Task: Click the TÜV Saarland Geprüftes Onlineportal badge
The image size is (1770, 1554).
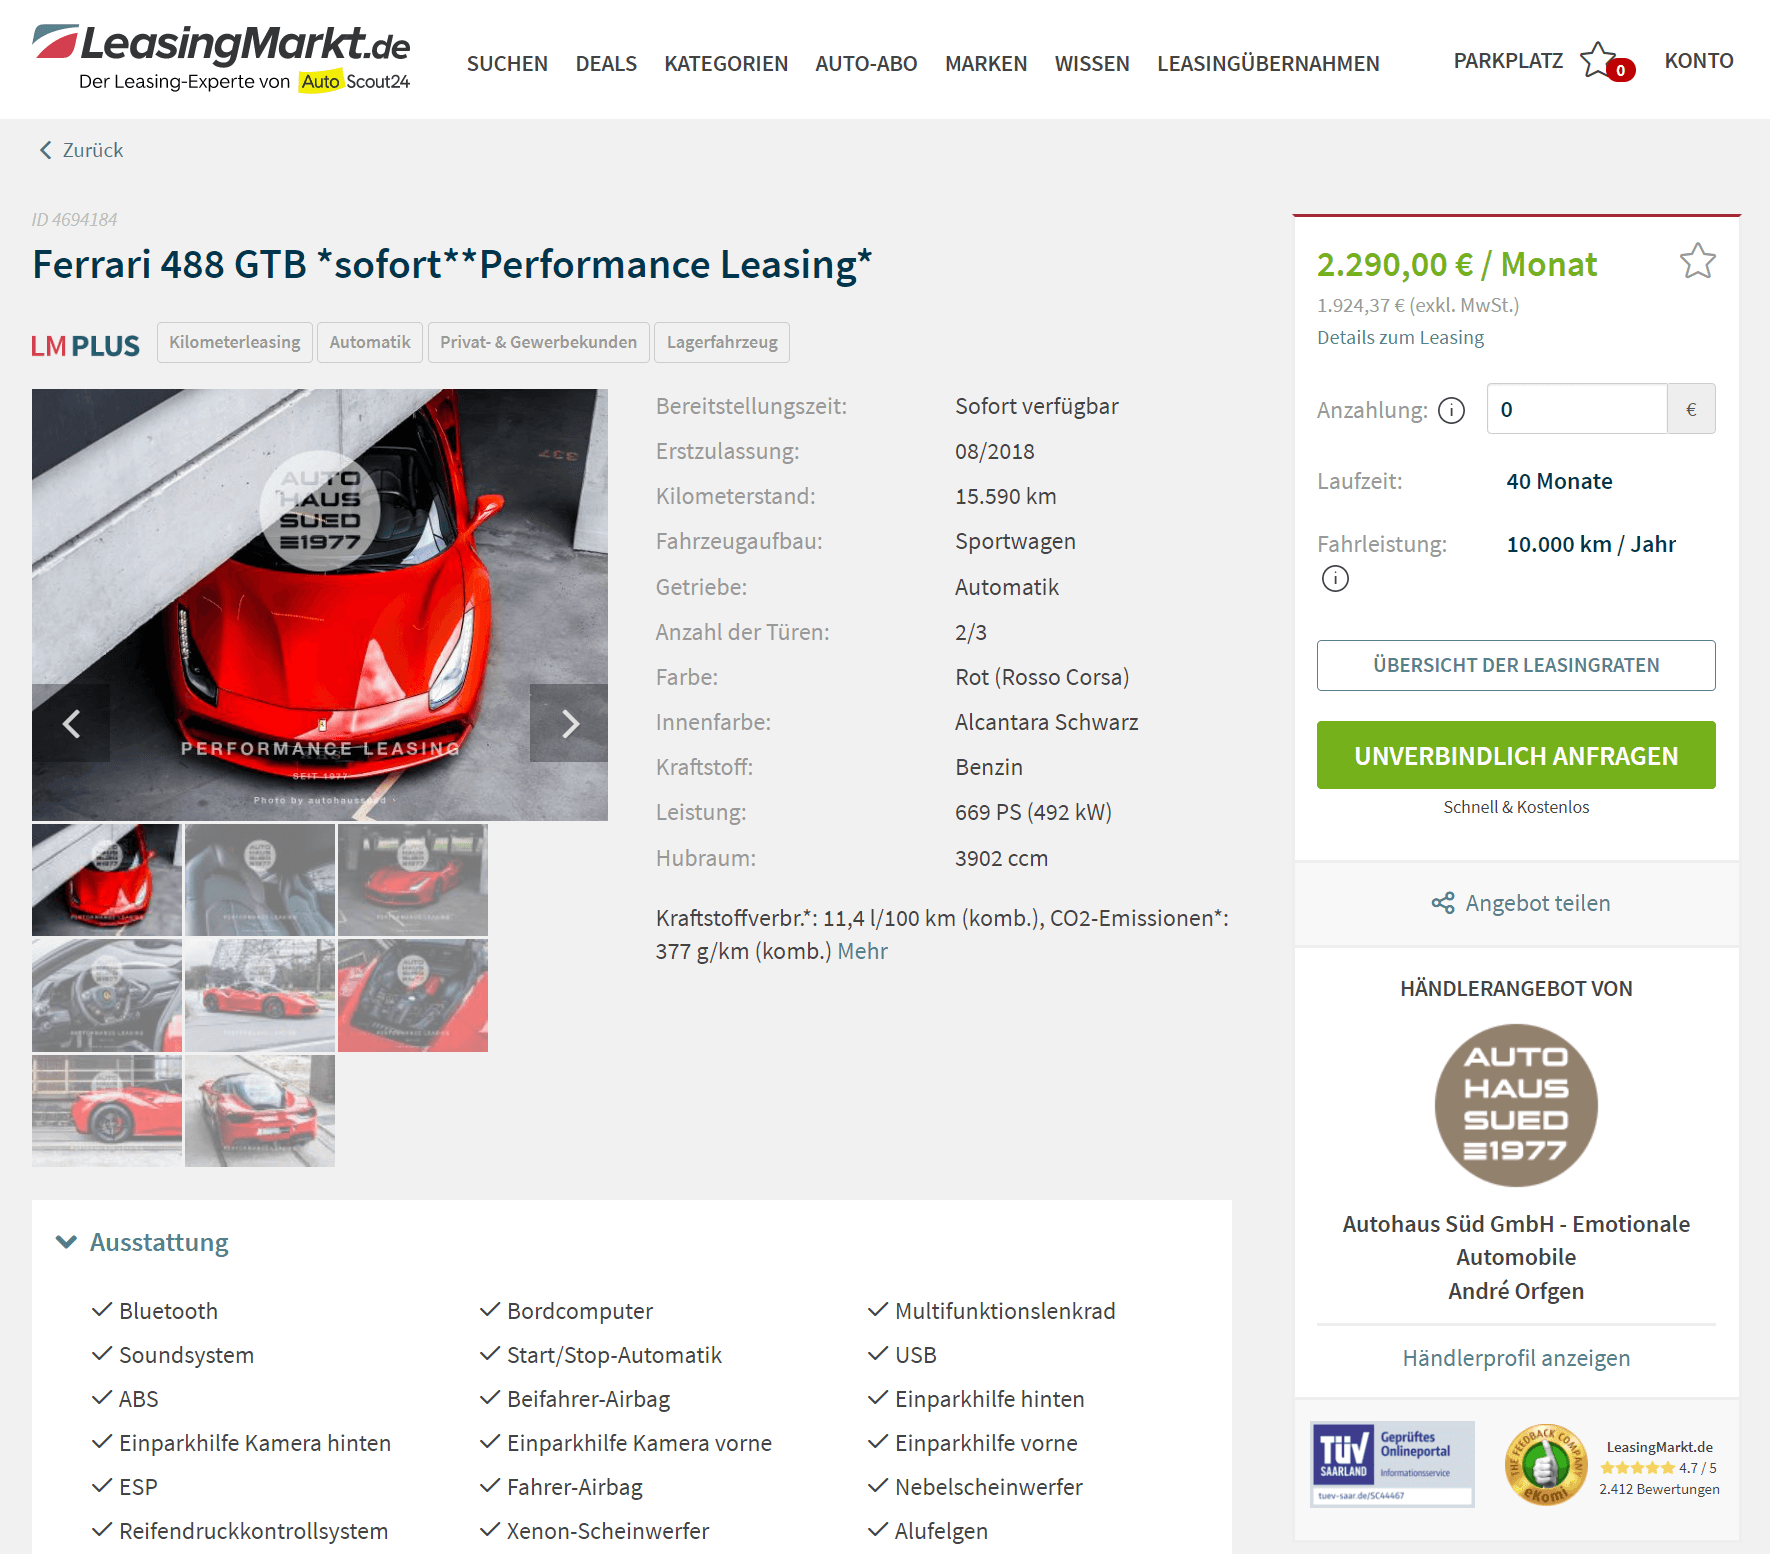Action: tap(1392, 1464)
